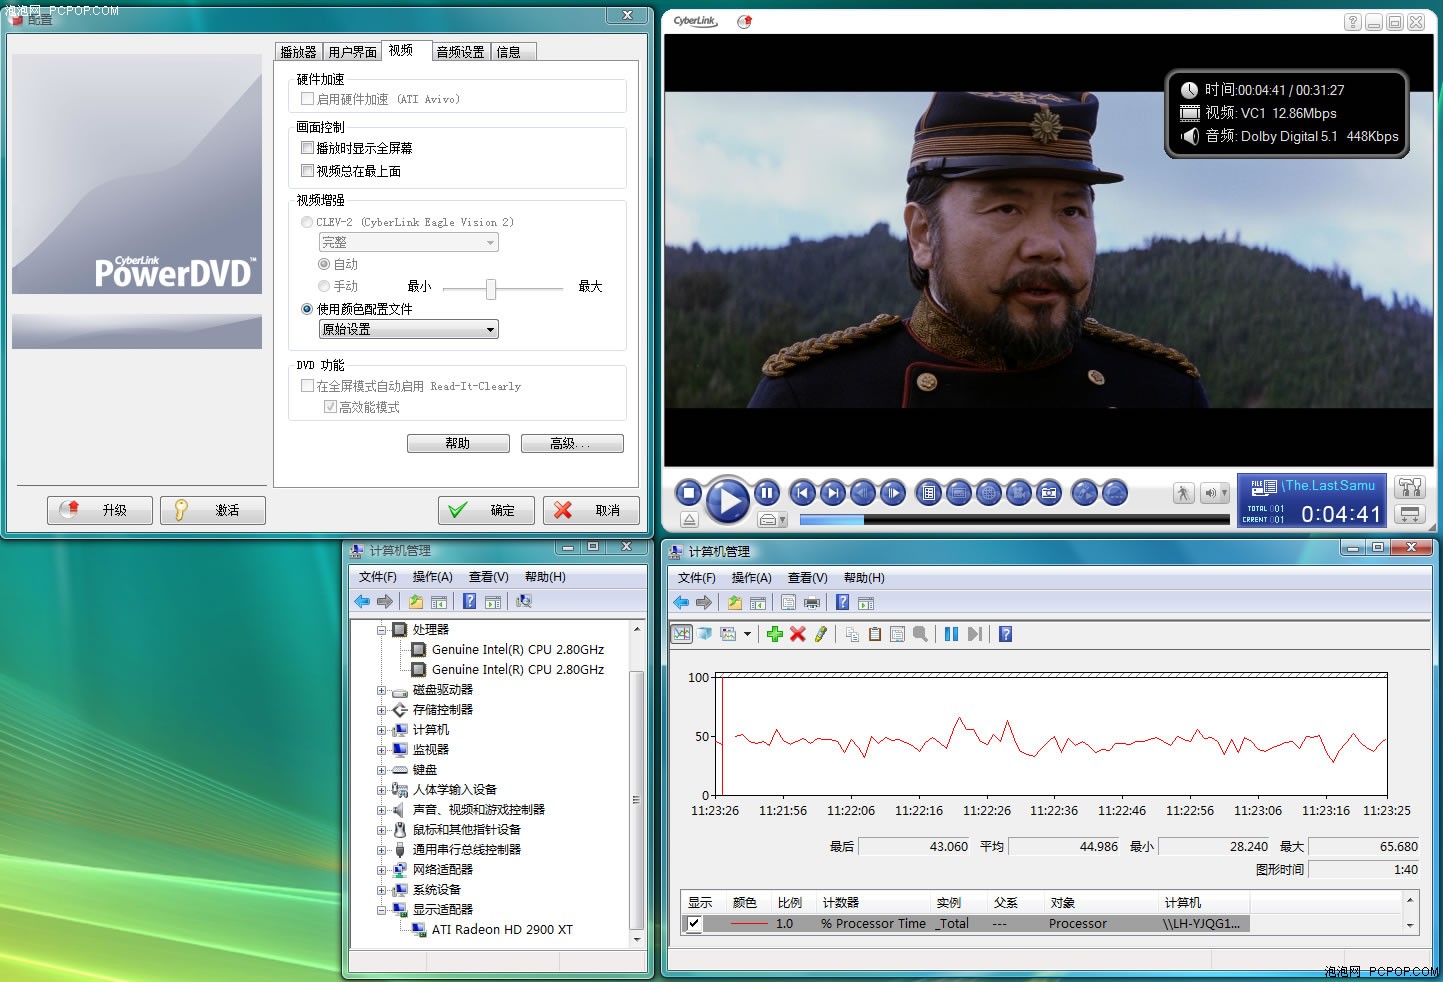1443x982 pixels.
Task: Open the 查看(V) menu in performance monitor window
Action: coord(807,578)
